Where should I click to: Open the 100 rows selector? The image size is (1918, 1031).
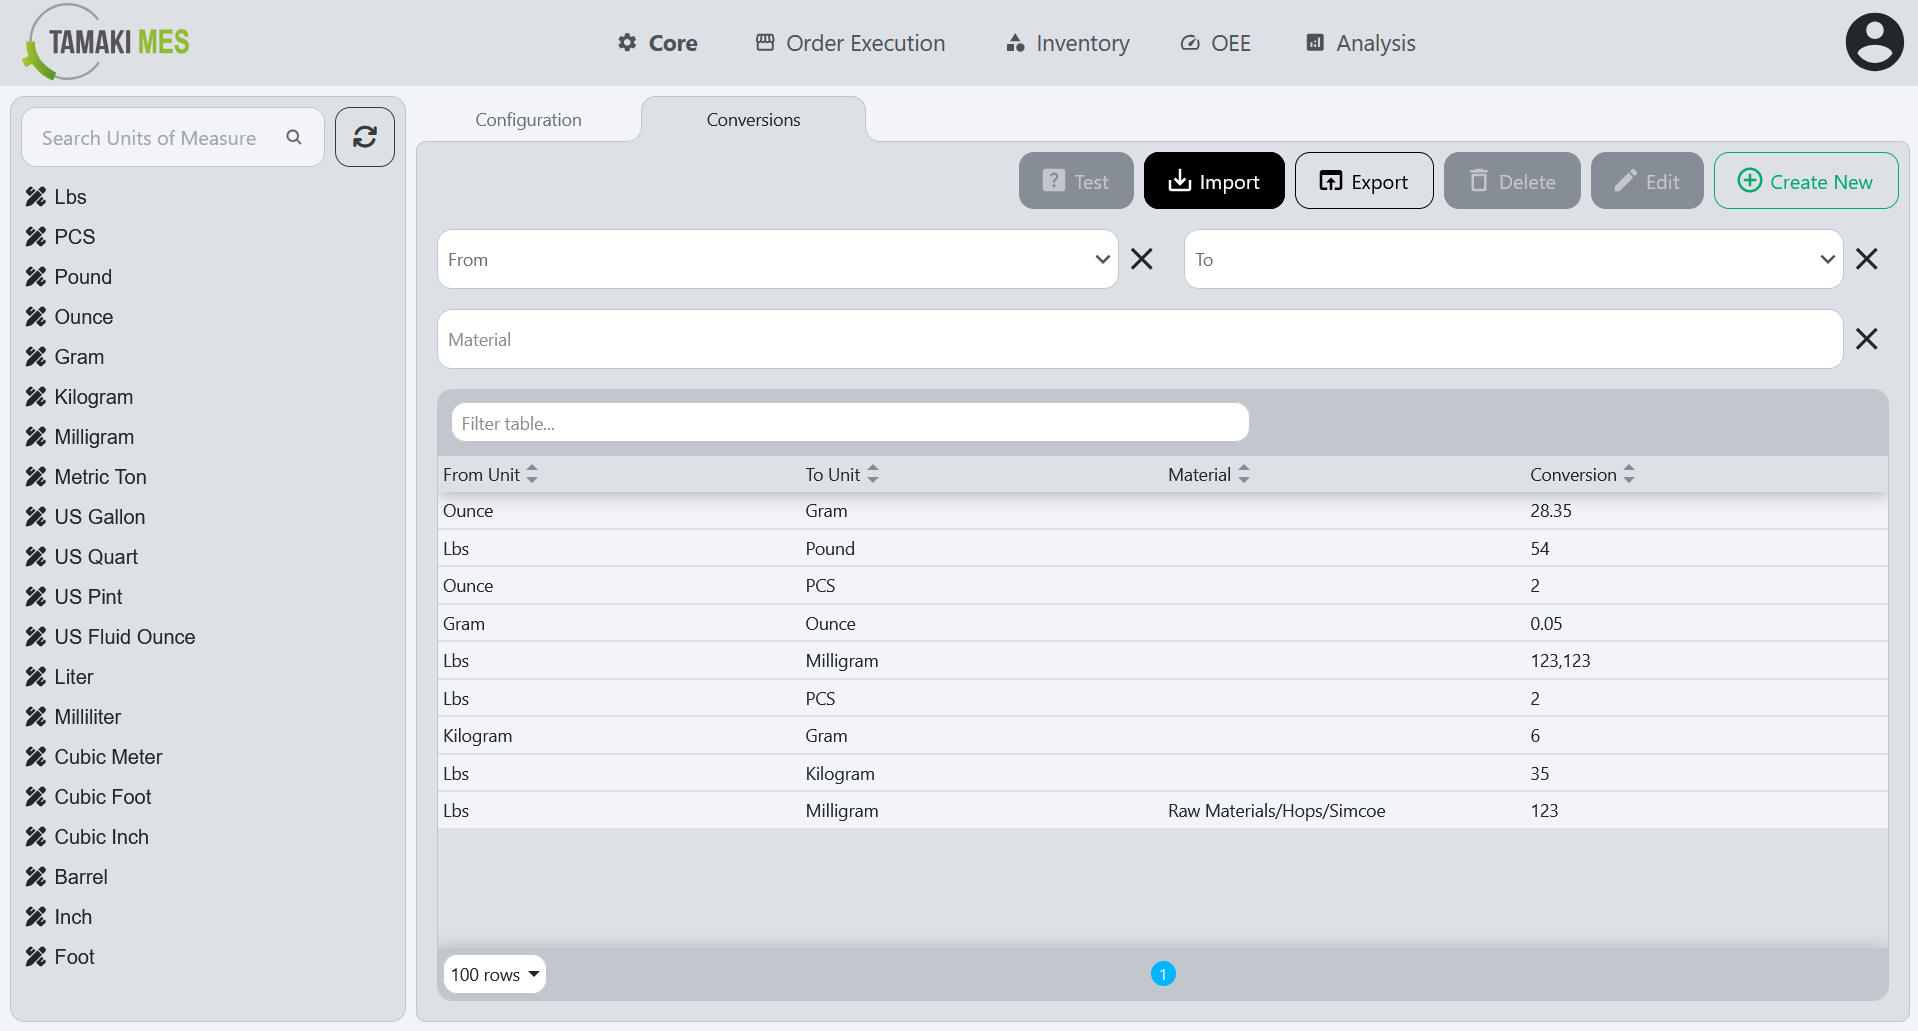pyautogui.click(x=494, y=973)
